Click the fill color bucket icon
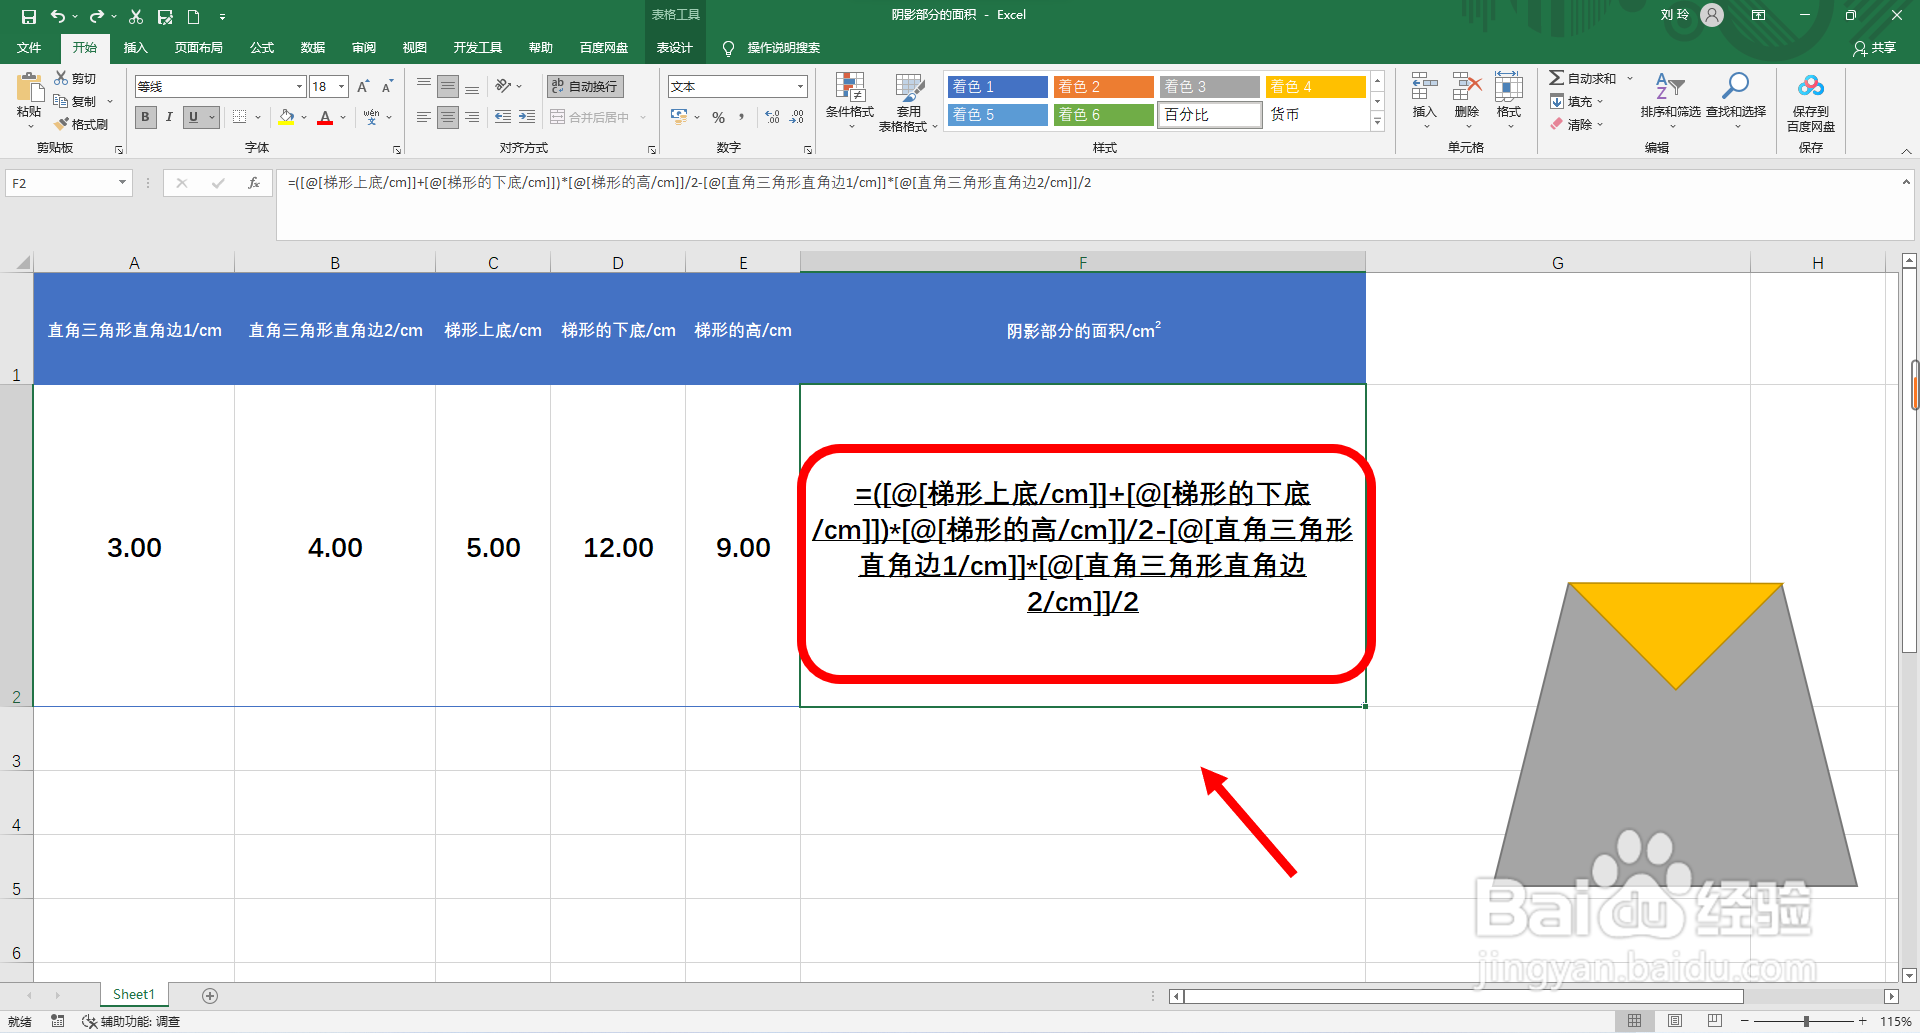This screenshot has height=1033, width=1920. coord(287,117)
